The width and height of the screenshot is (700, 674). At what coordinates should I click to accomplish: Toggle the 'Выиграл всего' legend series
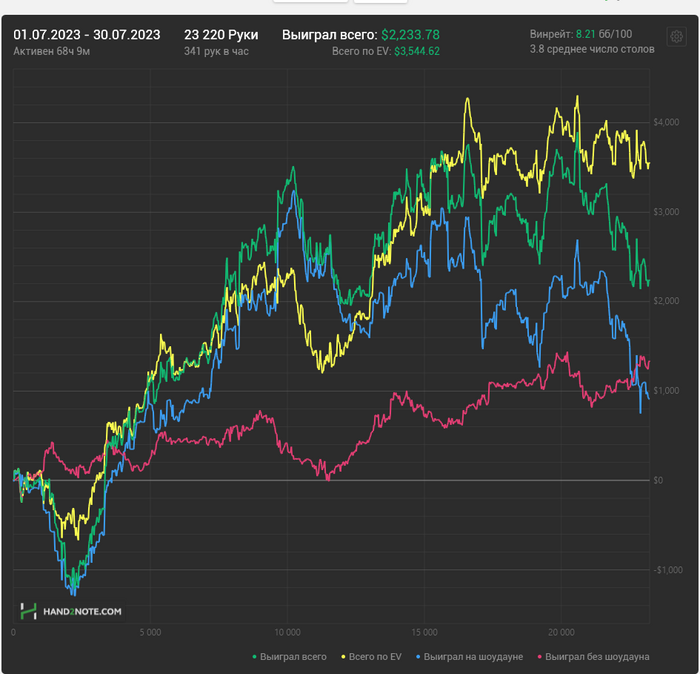click(290, 657)
